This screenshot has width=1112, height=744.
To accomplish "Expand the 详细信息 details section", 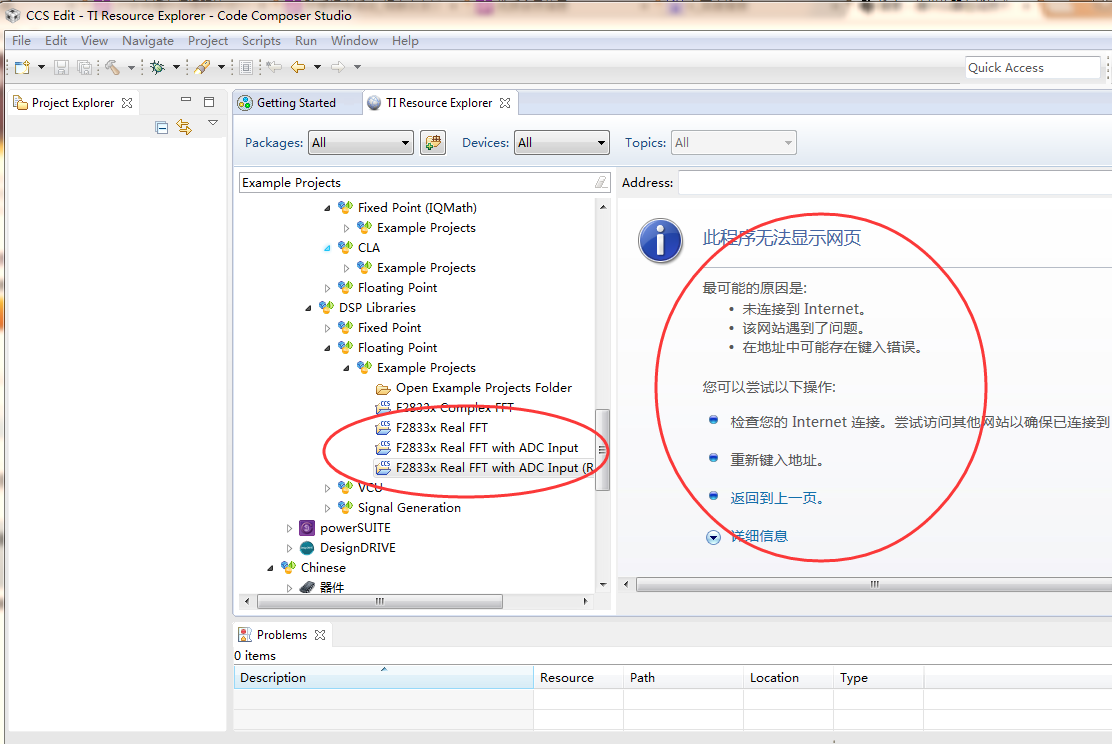I will click(713, 537).
